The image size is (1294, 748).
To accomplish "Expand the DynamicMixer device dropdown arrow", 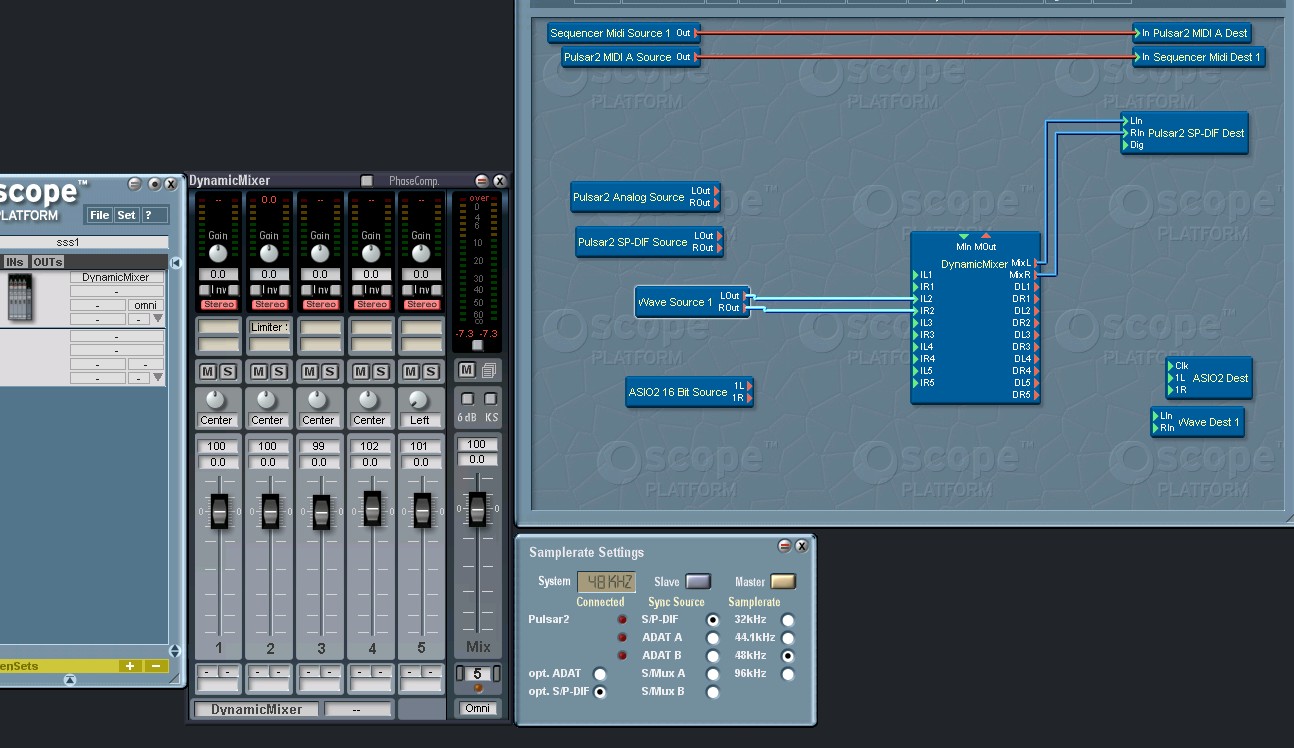I will pyautogui.click(x=157, y=319).
